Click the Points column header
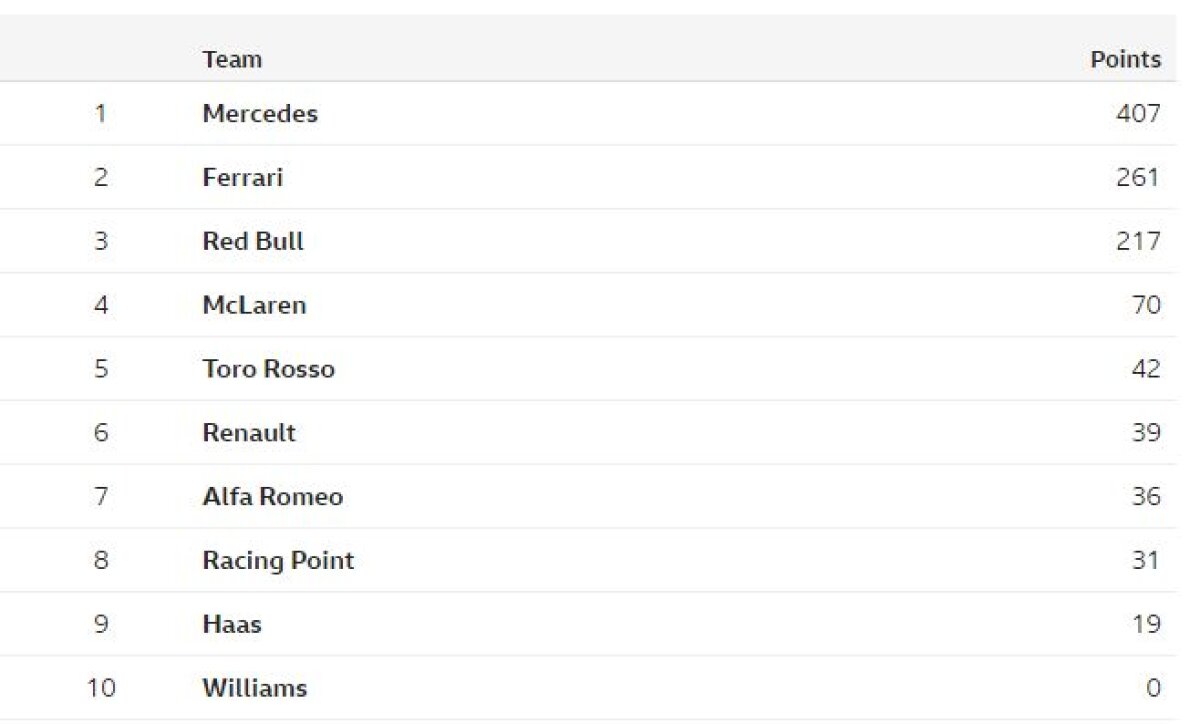Screen dimensions: 1200x724 click(1125, 59)
